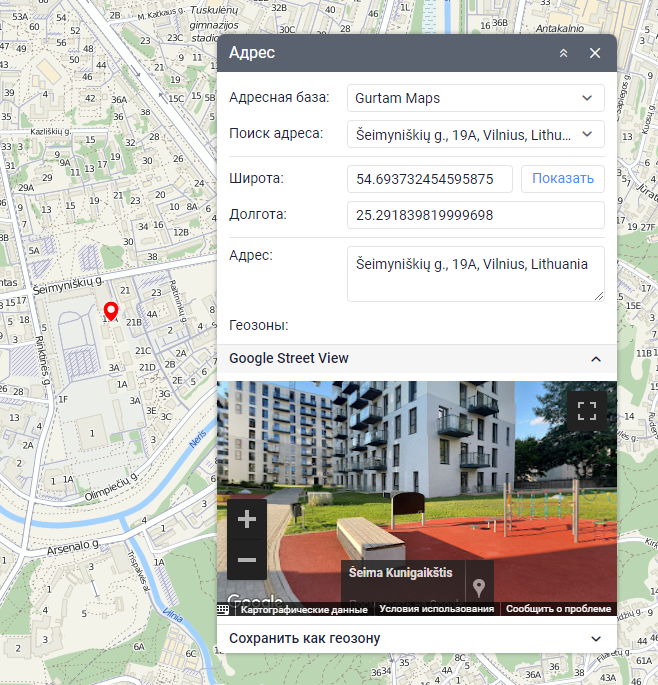Click the Картографические данные link
Screen dimensions: 658x685
tap(304, 609)
